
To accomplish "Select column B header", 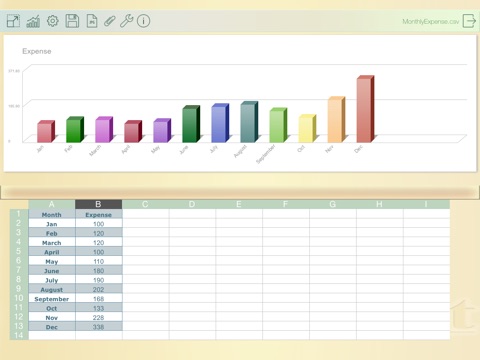I will pos(99,204).
